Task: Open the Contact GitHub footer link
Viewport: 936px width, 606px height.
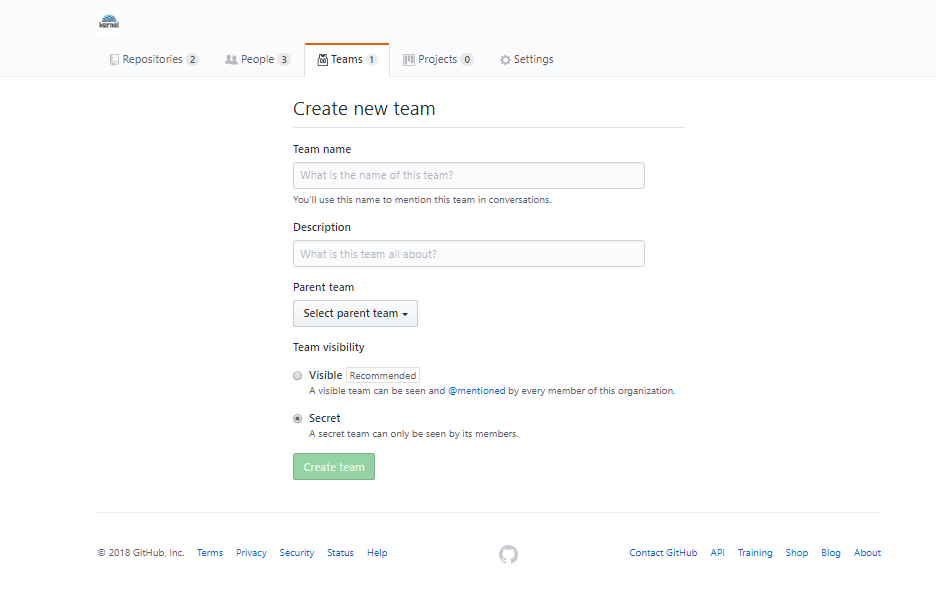Action: pos(663,553)
